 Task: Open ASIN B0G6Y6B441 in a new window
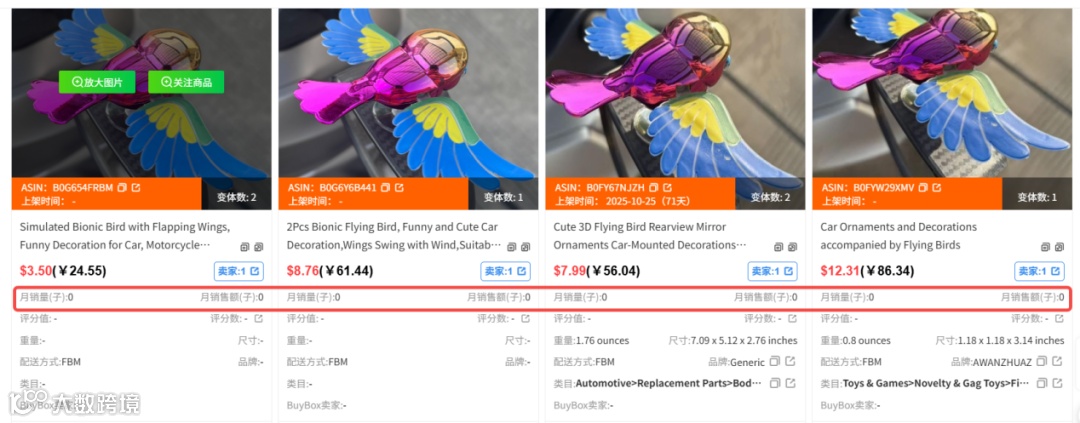399,187
